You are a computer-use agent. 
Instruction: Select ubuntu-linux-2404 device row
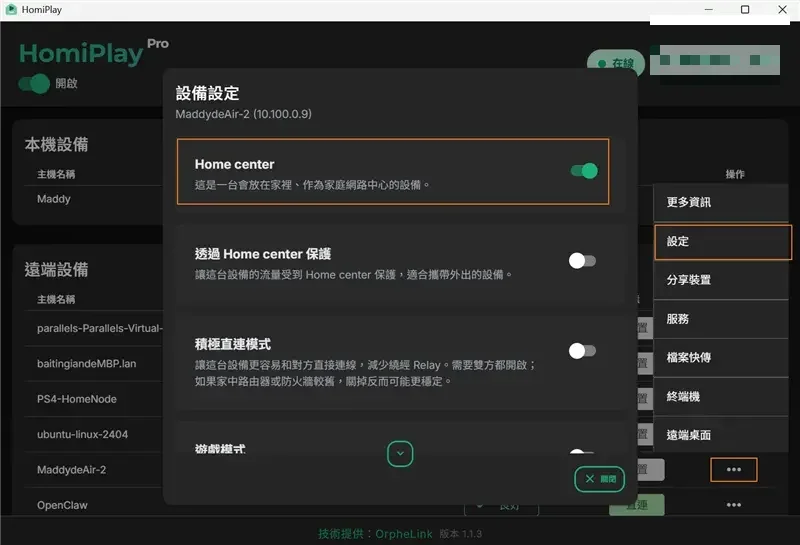(x=82, y=434)
